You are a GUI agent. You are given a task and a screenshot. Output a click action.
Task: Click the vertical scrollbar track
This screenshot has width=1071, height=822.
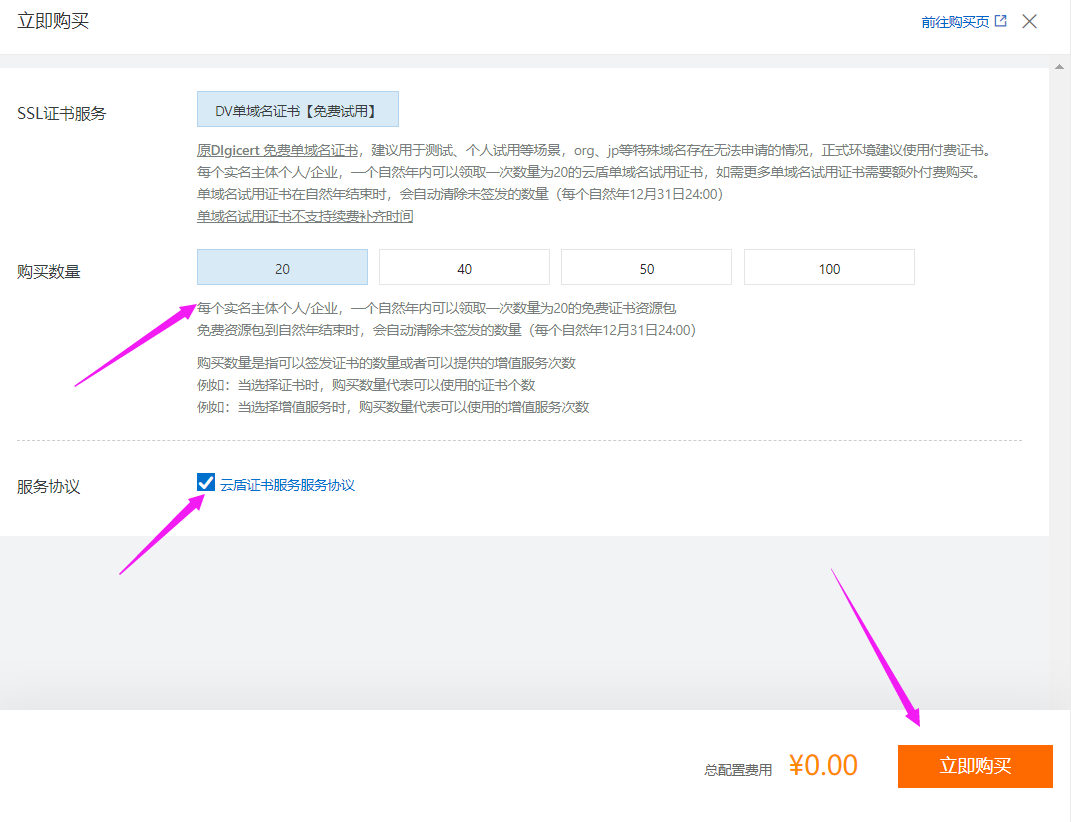pyautogui.click(x=1060, y=400)
